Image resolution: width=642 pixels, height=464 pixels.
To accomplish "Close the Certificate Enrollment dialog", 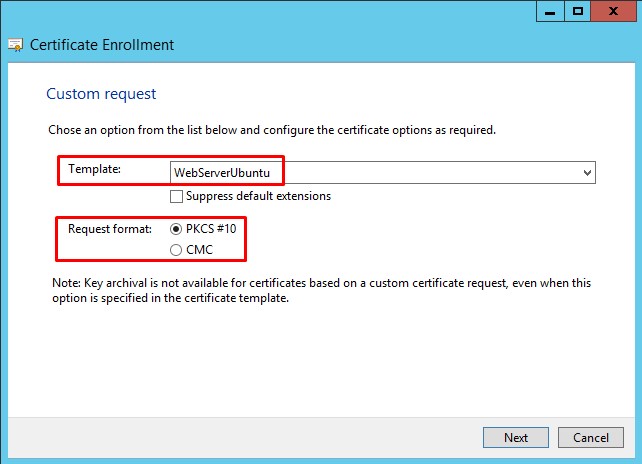I will pyautogui.click(x=613, y=11).
